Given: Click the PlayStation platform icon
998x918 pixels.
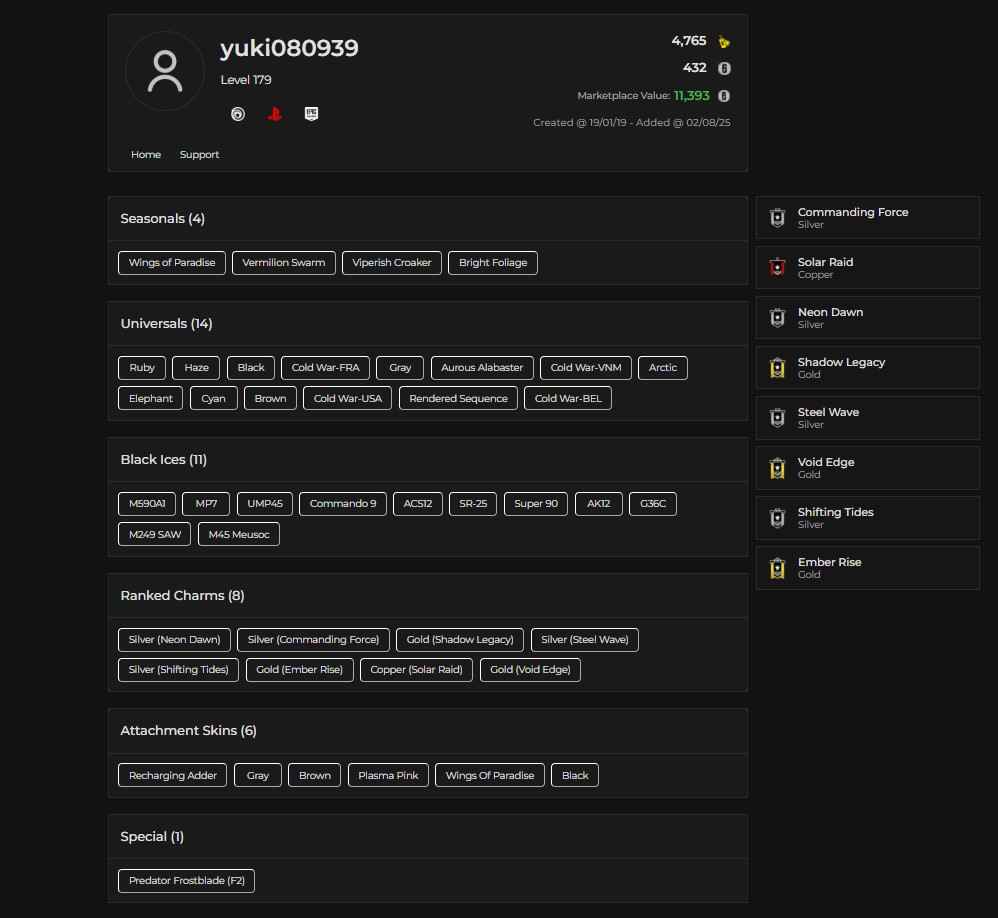Looking at the screenshot, I should pyautogui.click(x=274, y=113).
